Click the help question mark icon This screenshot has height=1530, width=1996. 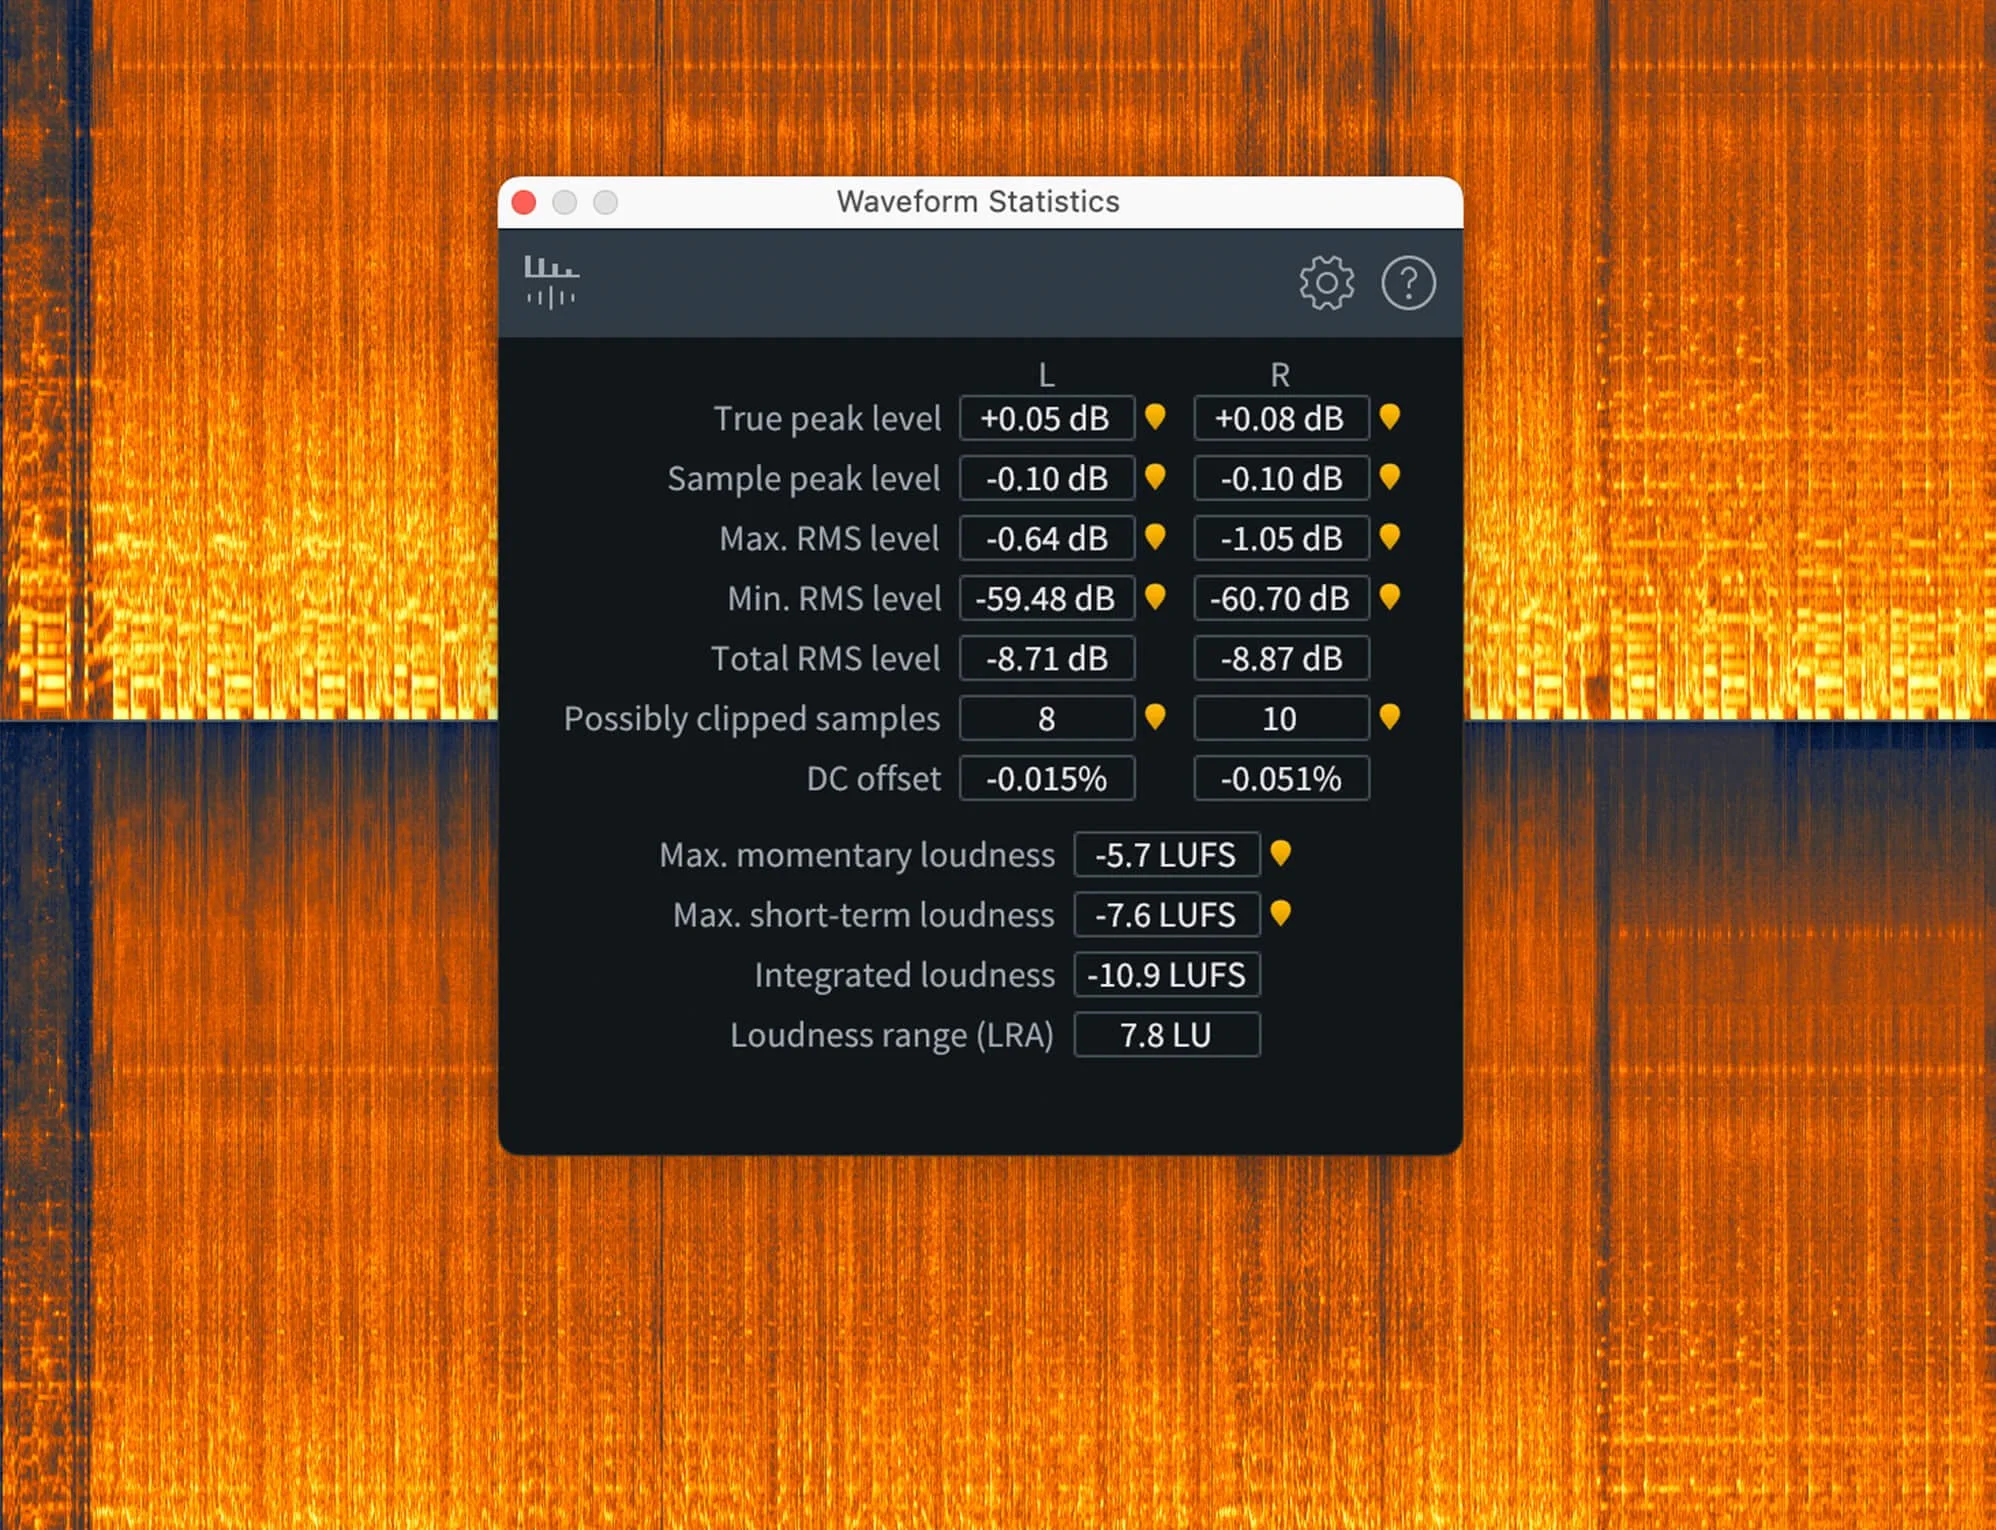click(x=1408, y=283)
